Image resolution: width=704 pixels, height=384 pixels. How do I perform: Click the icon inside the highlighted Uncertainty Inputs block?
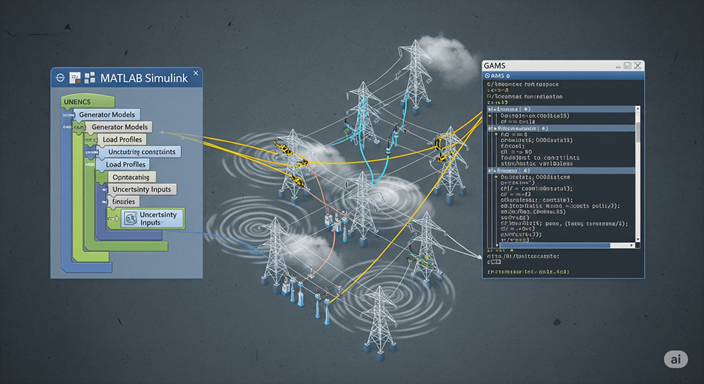[131, 218]
